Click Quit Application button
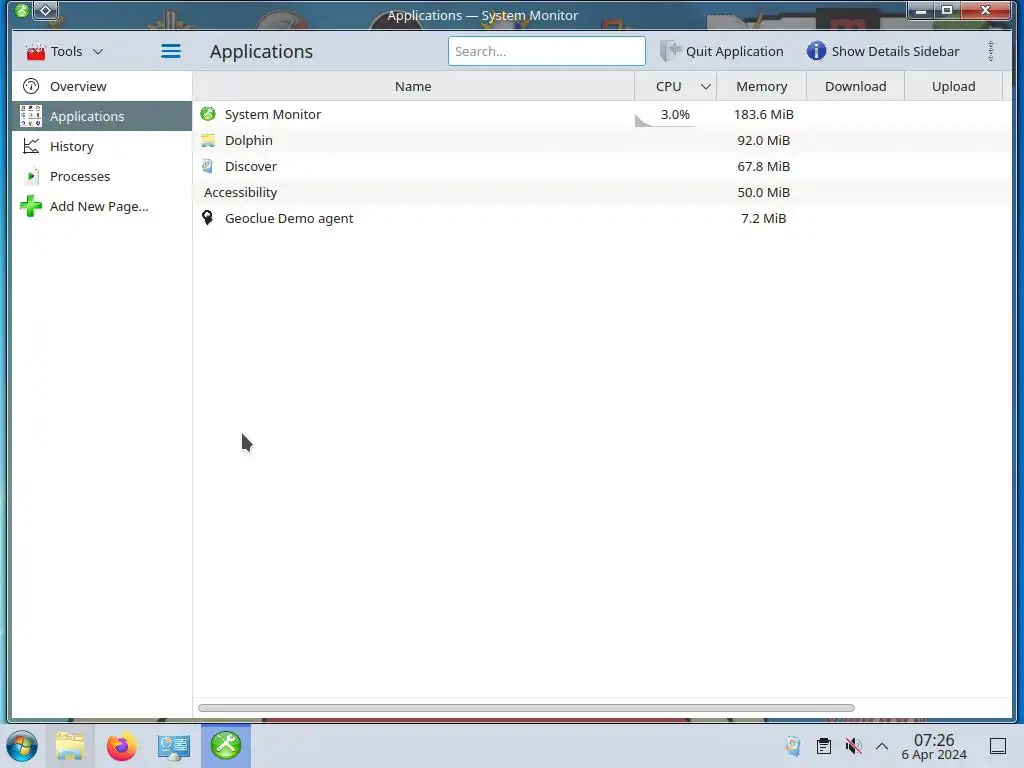Screen dimensions: 1024x768 [721, 51]
